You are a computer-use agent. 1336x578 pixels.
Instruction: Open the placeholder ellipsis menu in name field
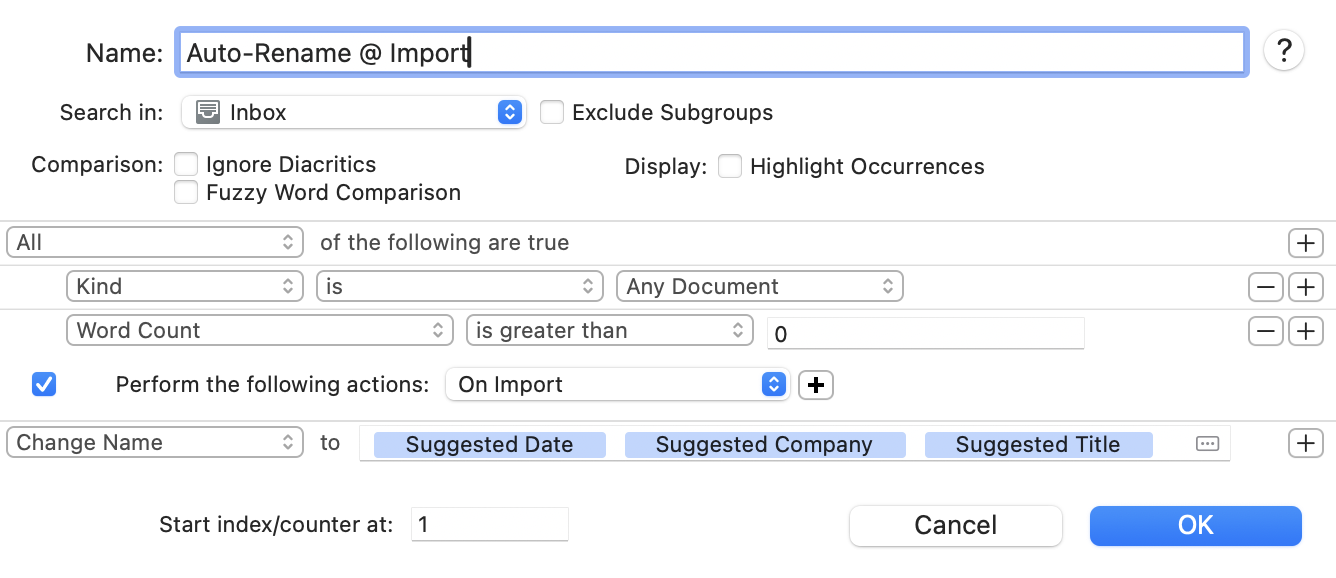tap(1207, 444)
